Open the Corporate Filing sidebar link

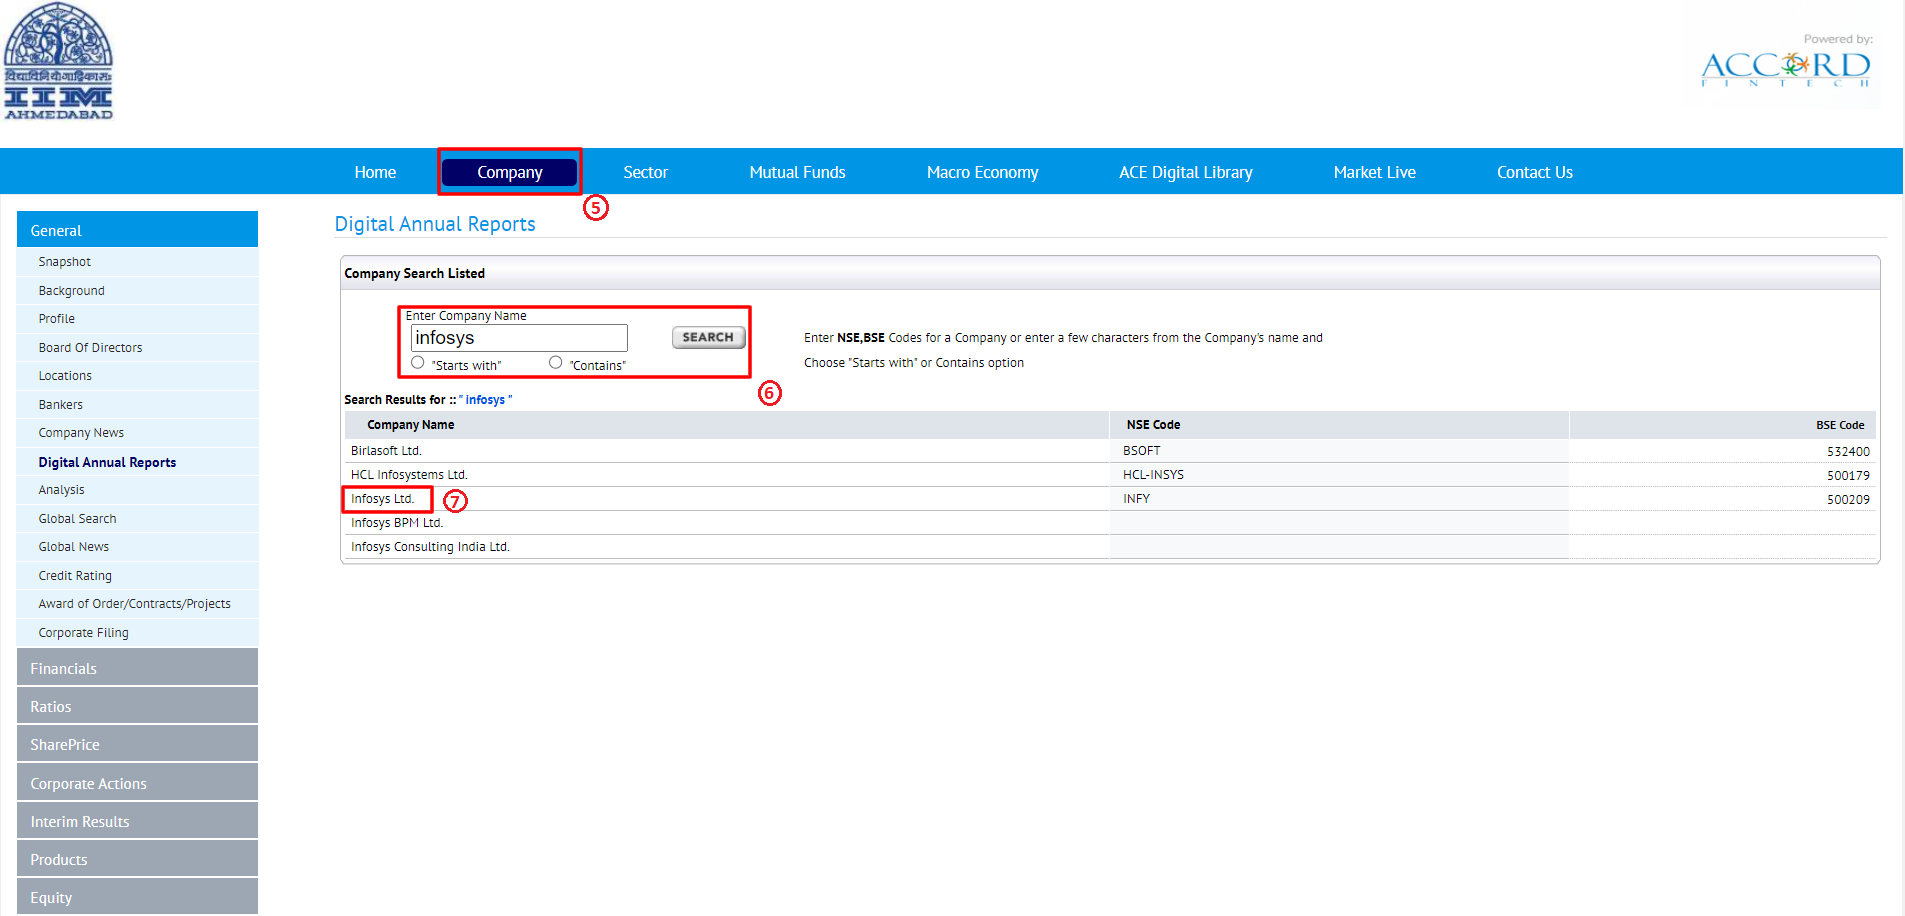pos(83,633)
